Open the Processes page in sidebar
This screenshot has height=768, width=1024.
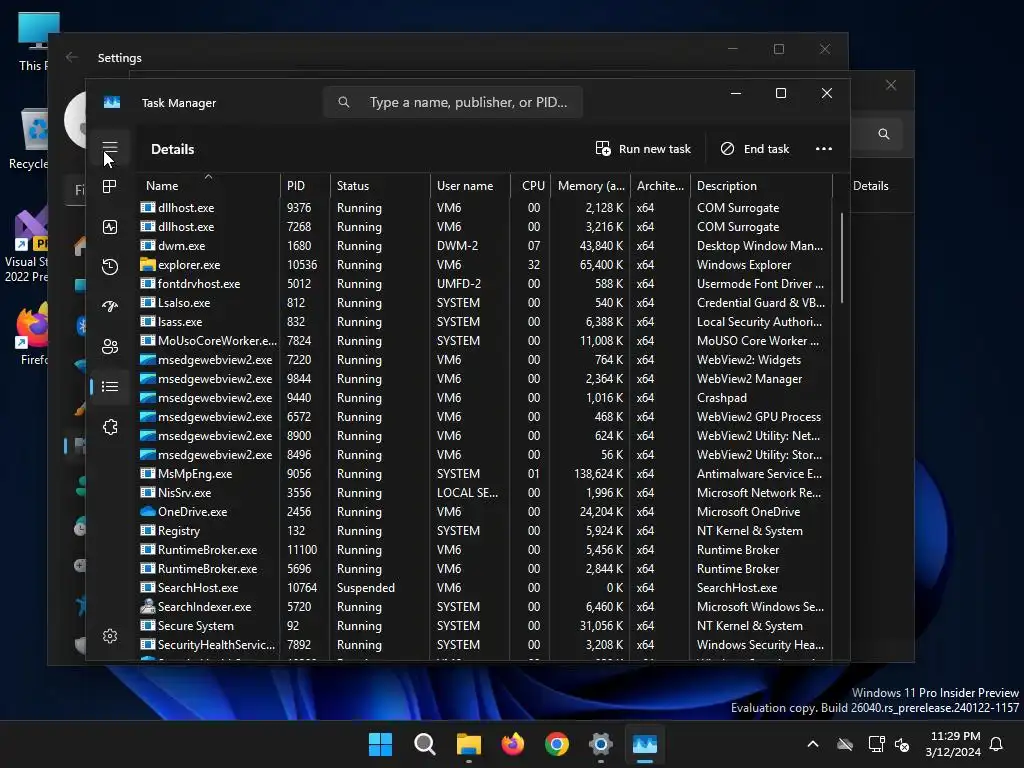pyautogui.click(x=110, y=187)
